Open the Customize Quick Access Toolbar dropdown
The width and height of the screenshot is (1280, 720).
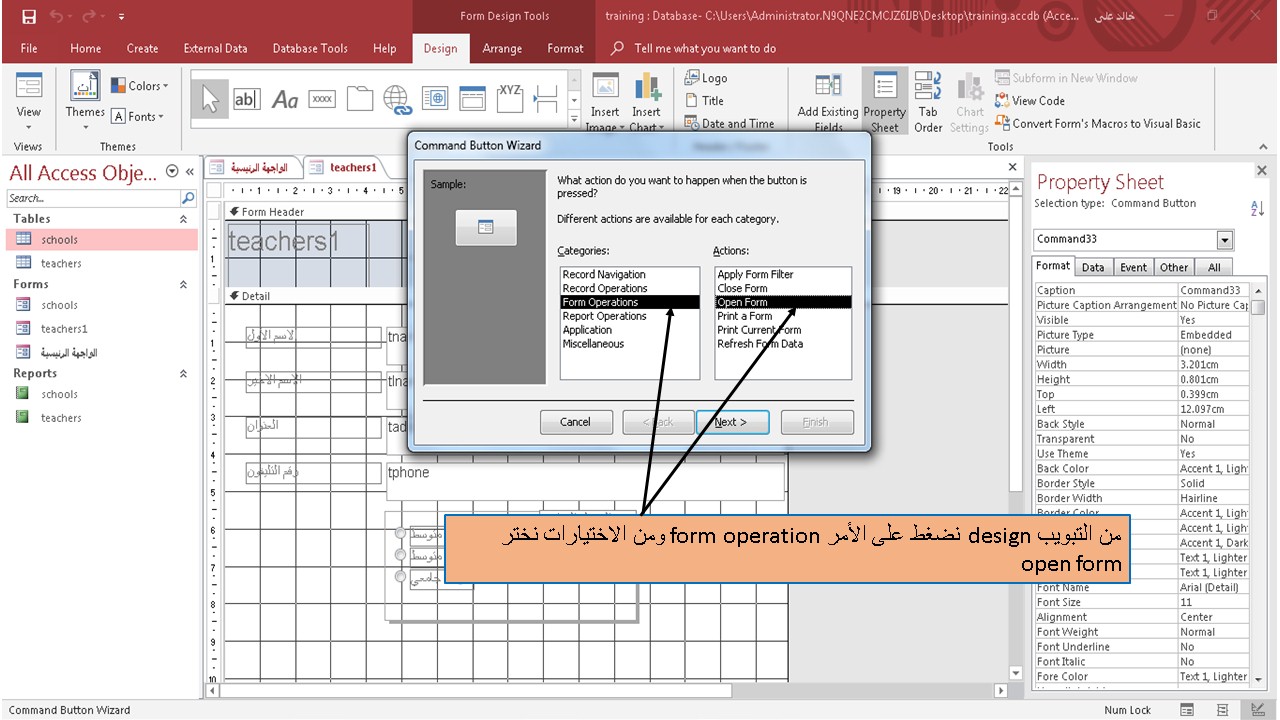click(x=121, y=17)
